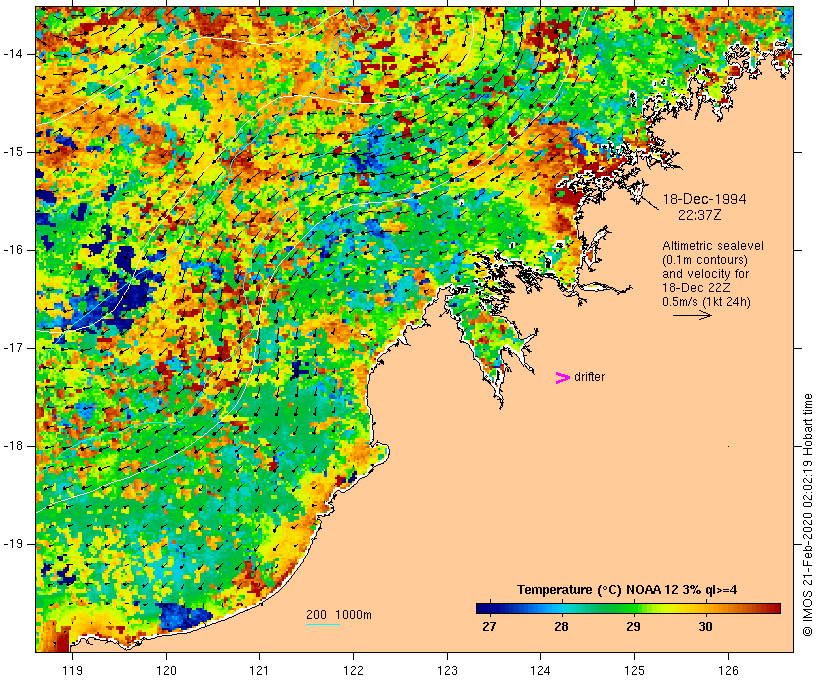Click the 'drifter' legend label
Viewport: 820px width, 680px height.
[x=589, y=377]
